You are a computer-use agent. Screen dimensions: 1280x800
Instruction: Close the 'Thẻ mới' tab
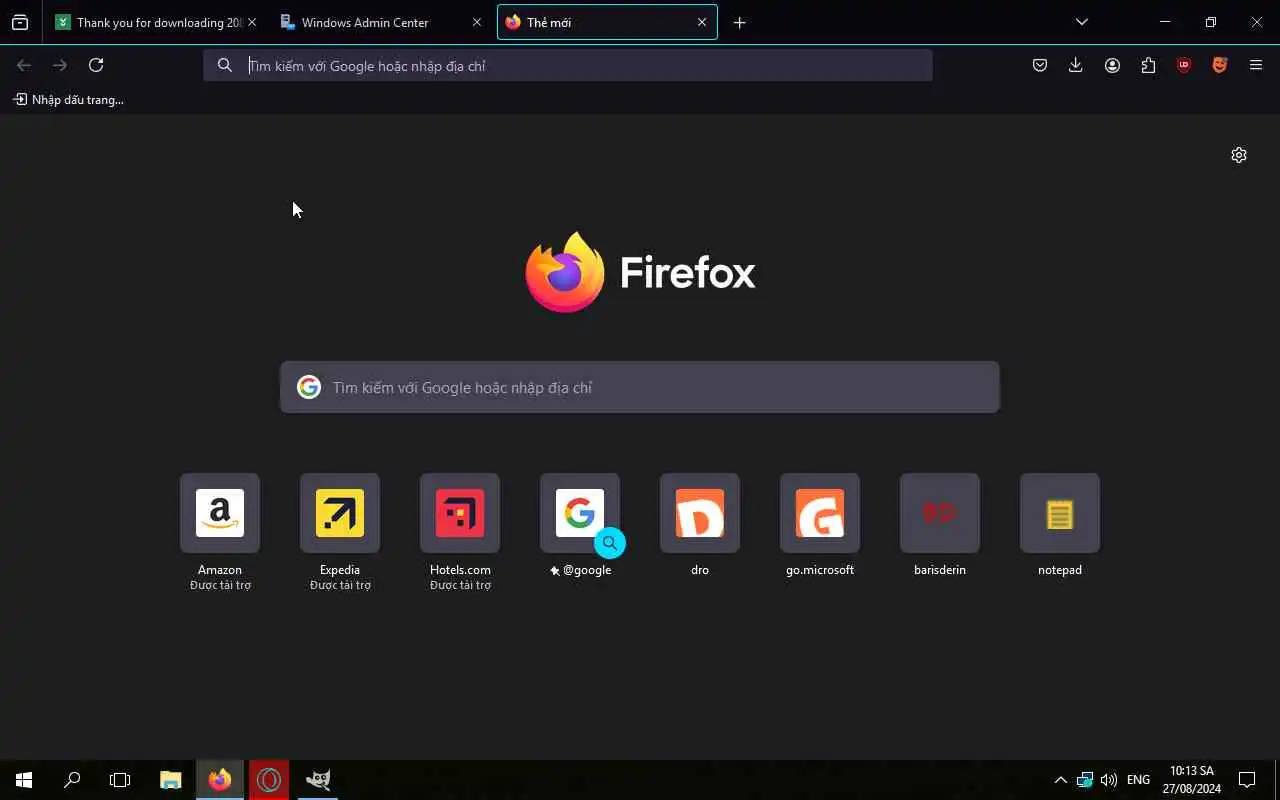pyautogui.click(x=701, y=22)
